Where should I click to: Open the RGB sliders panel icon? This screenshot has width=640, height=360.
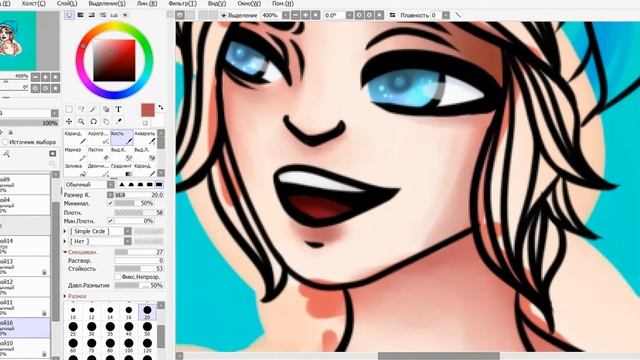tap(80, 15)
